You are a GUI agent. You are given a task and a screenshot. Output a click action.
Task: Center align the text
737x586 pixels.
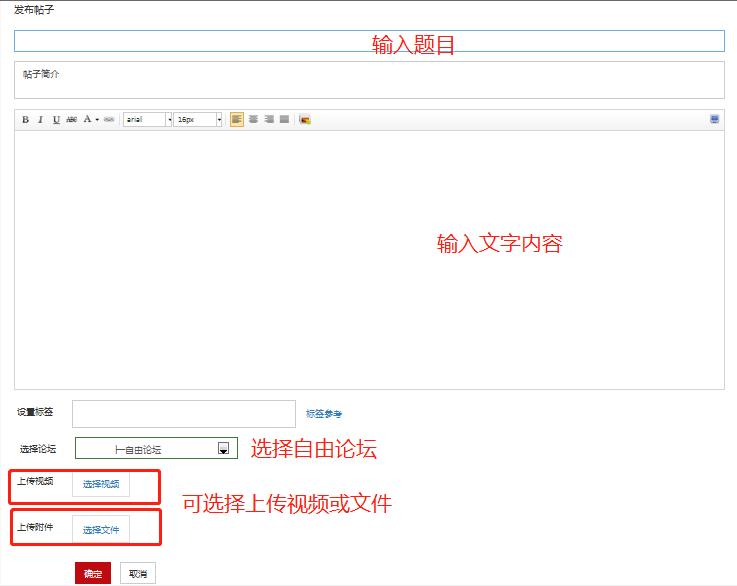click(253, 120)
